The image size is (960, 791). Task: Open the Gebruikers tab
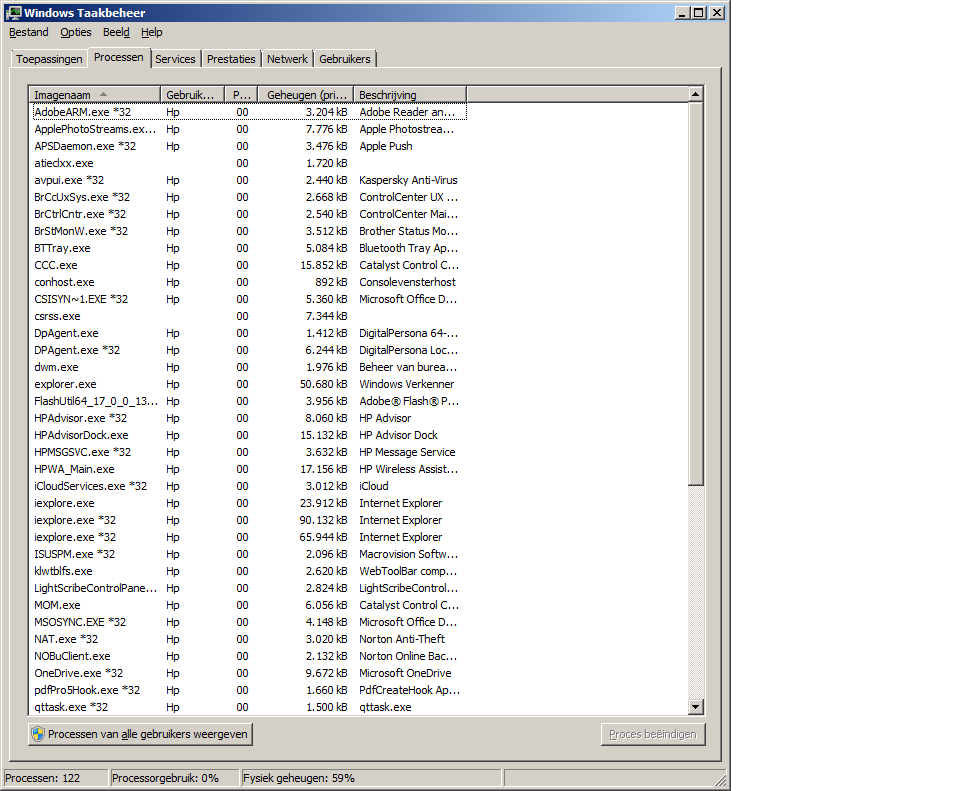(345, 59)
